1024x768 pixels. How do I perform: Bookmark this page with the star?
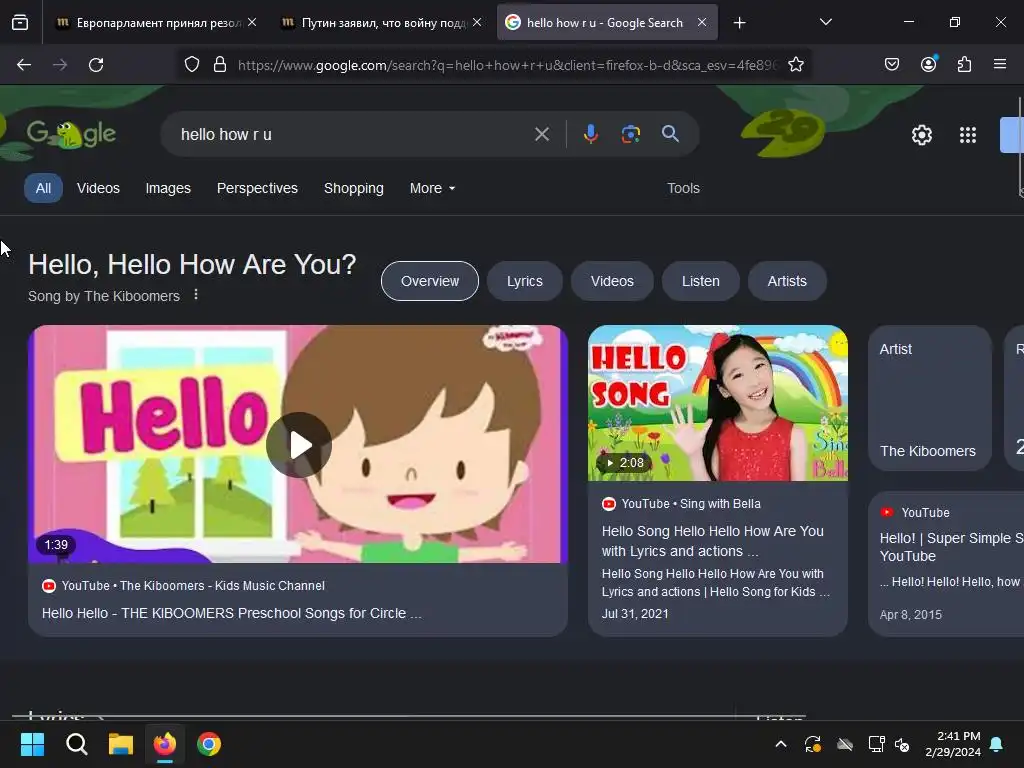pos(795,65)
